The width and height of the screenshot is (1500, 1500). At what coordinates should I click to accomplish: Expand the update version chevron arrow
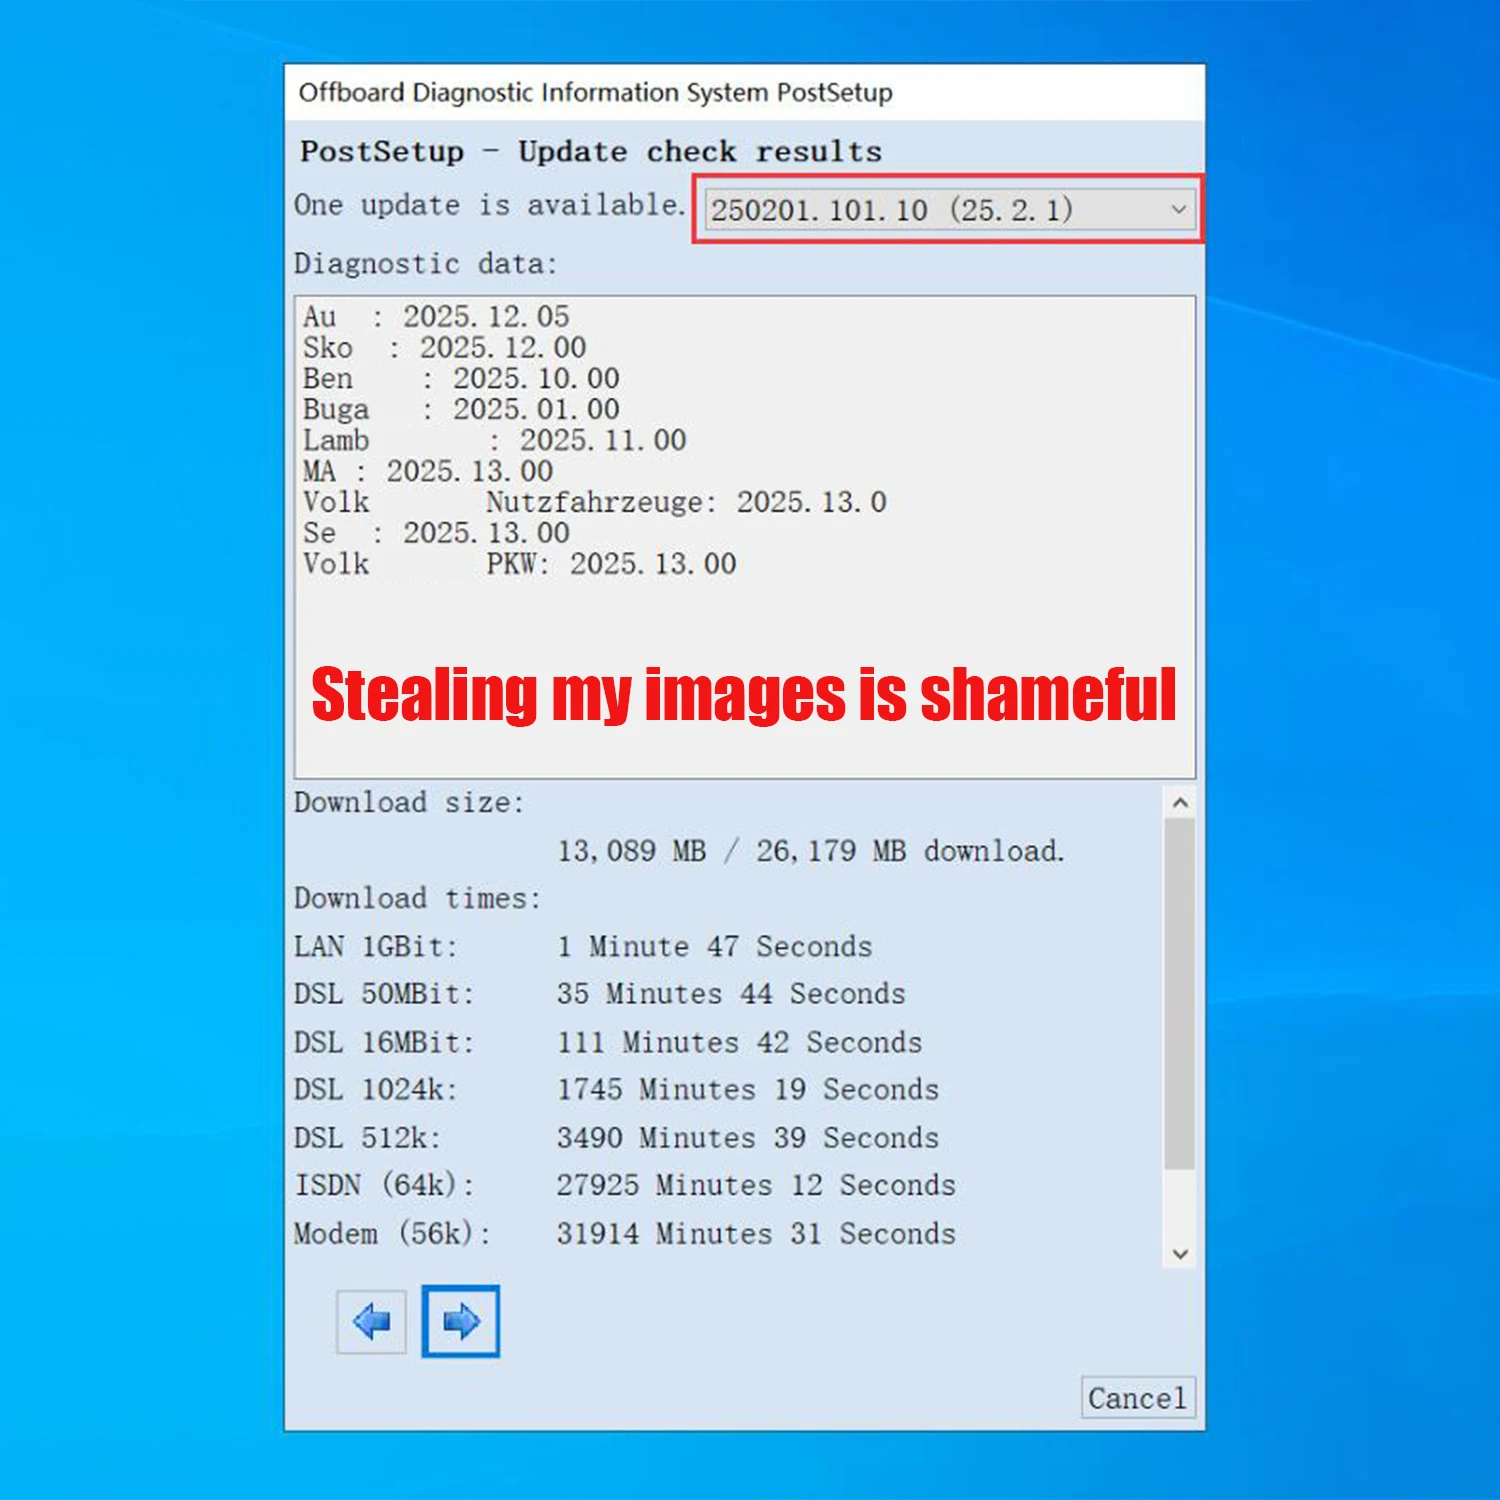click(1178, 209)
